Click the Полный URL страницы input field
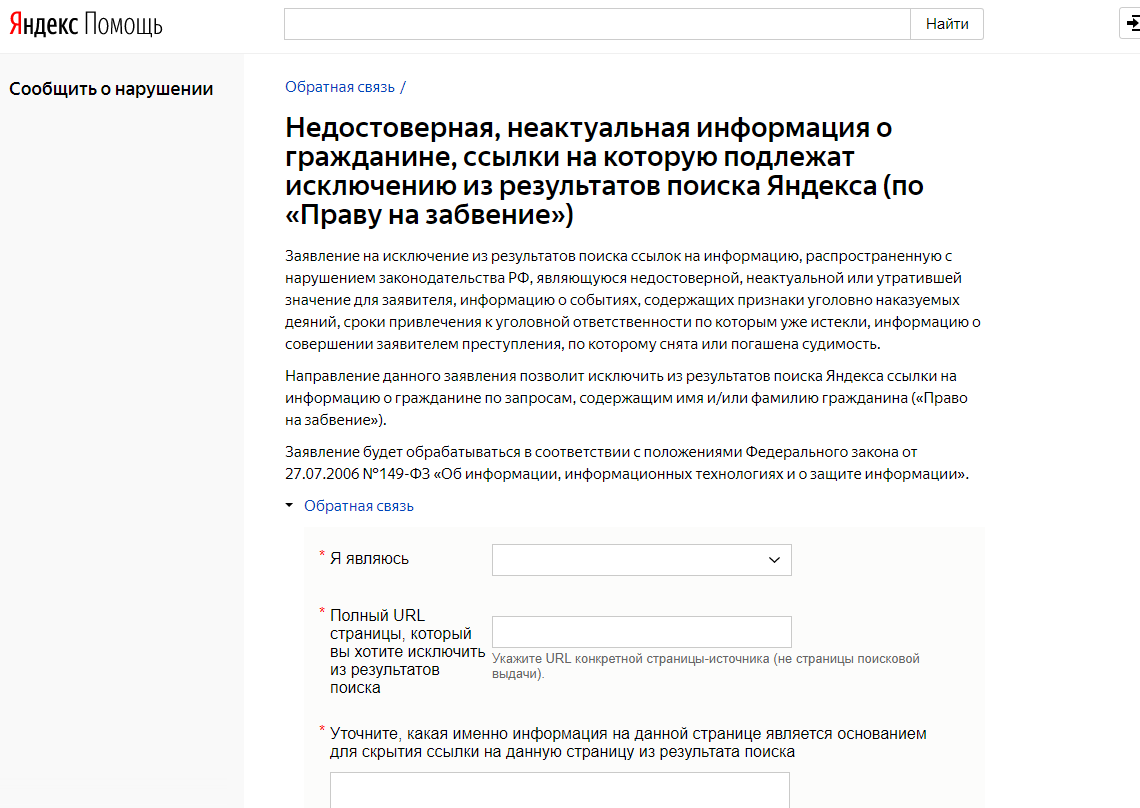Viewport: 1140px width, 808px height. tap(641, 632)
